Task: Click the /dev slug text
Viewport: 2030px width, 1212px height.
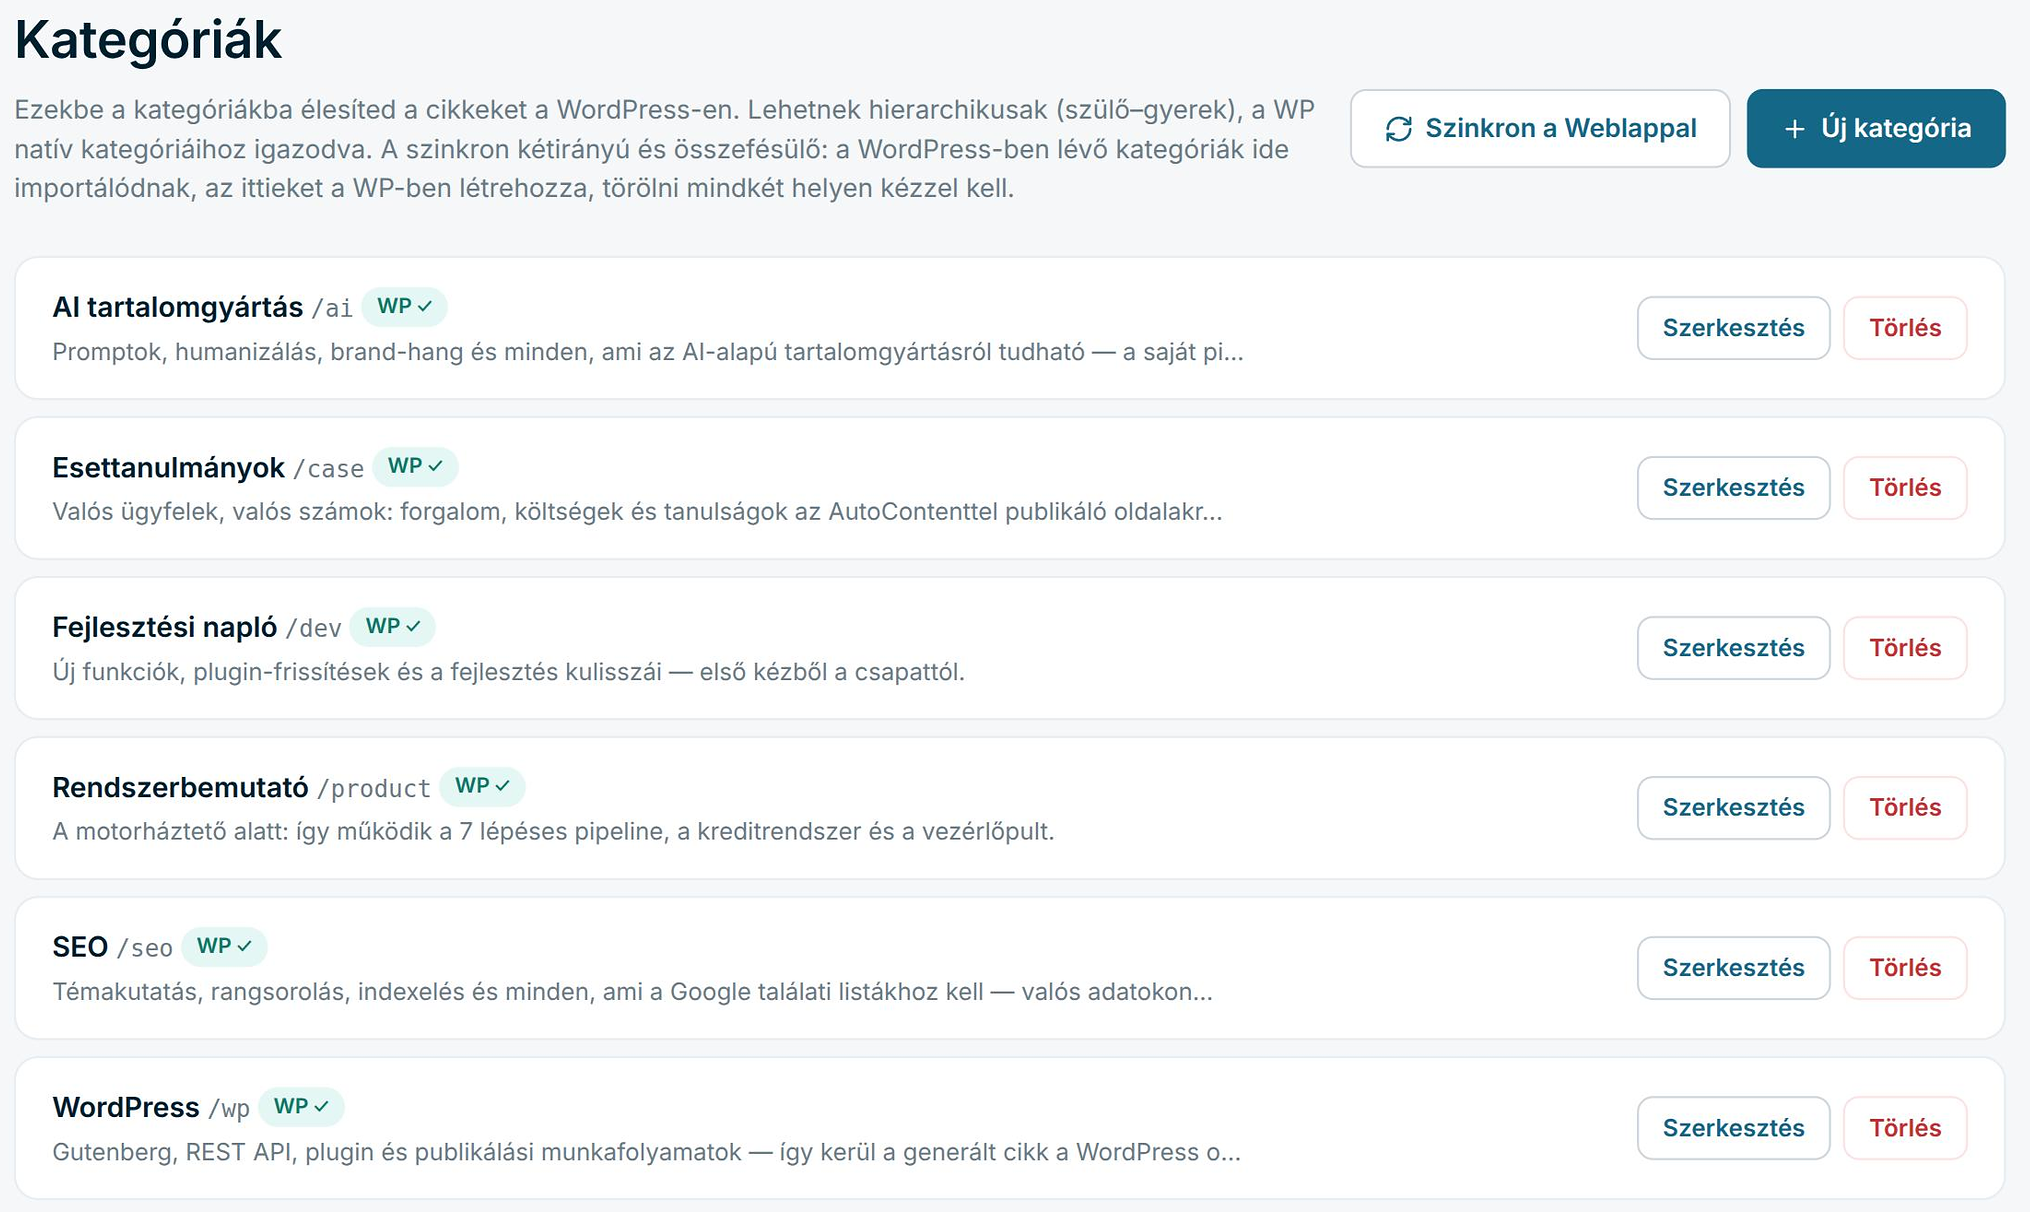Action: point(313,629)
